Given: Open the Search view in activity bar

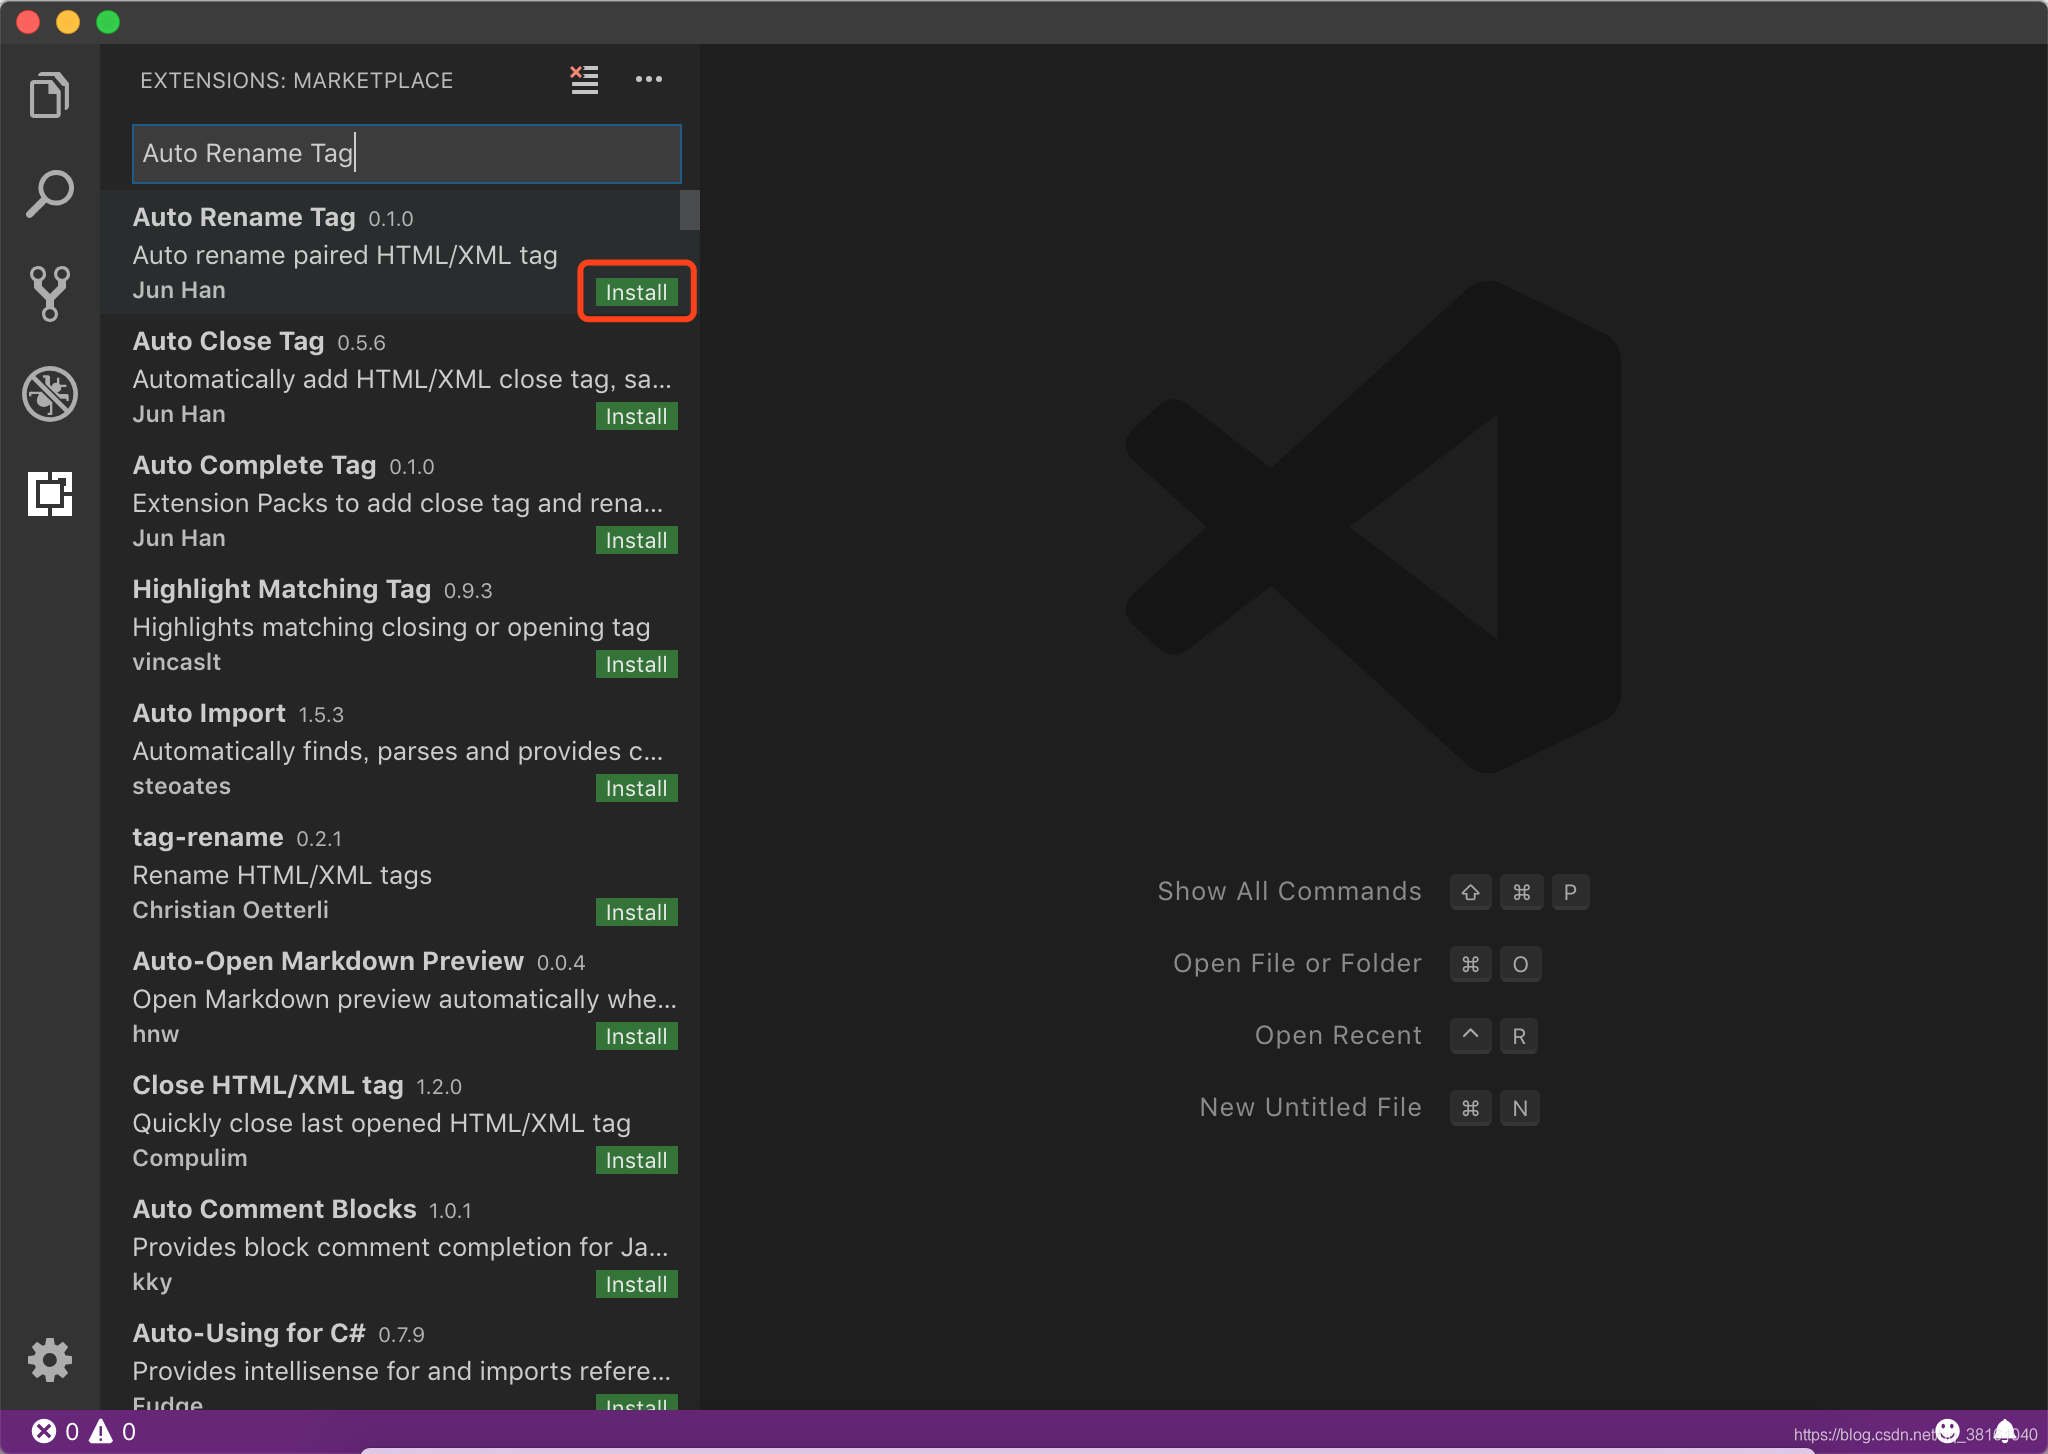Looking at the screenshot, I should 49,194.
